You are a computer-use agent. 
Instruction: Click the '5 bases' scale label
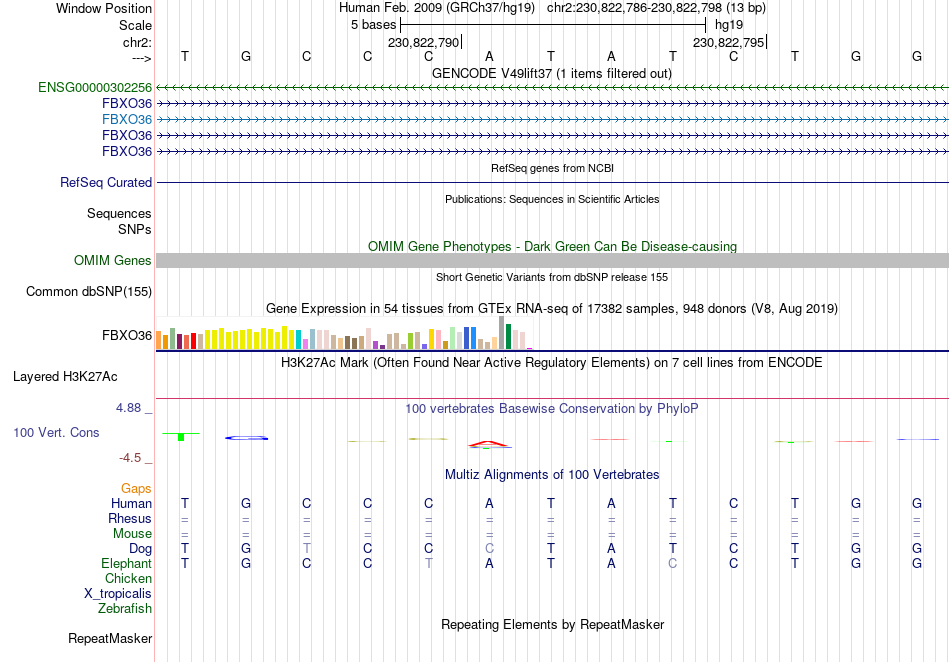click(373, 25)
